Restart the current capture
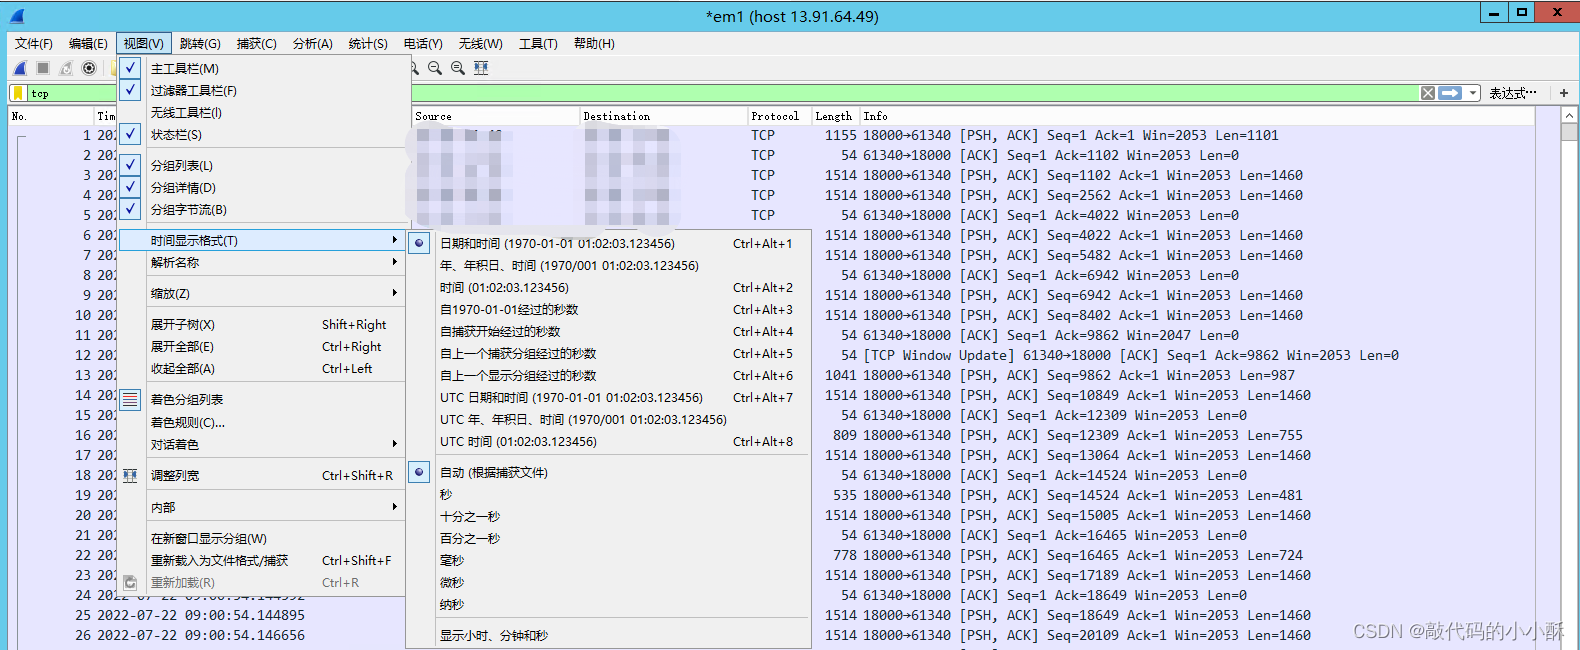 point(66,68)
